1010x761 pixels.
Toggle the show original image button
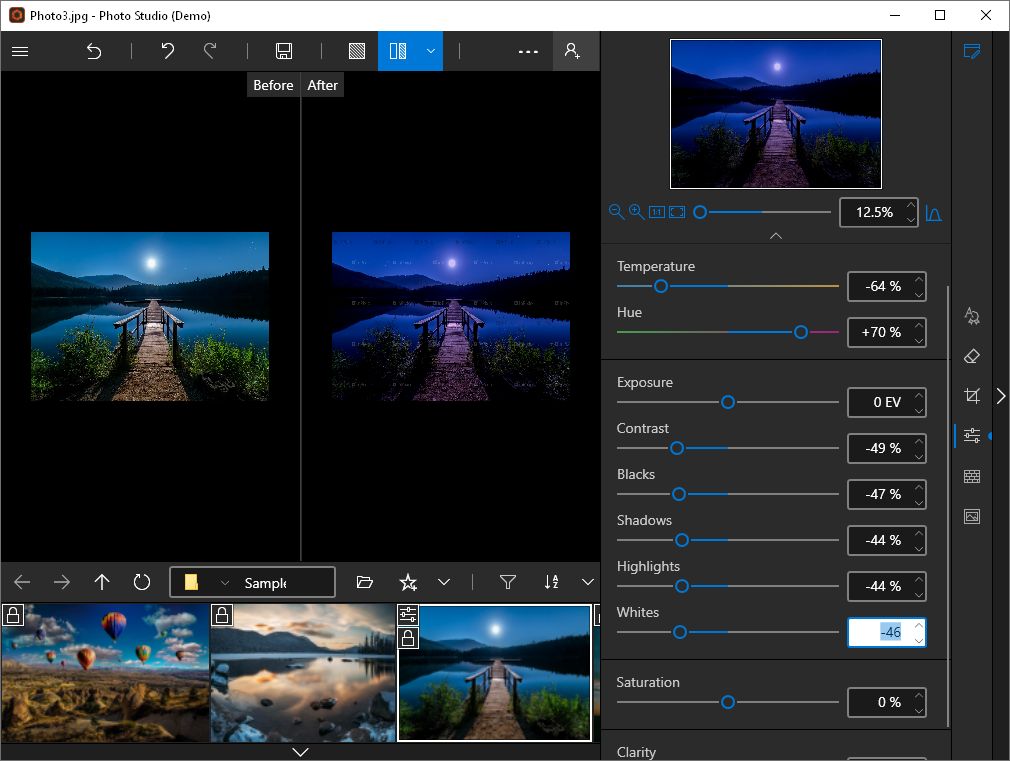point(357,51)
